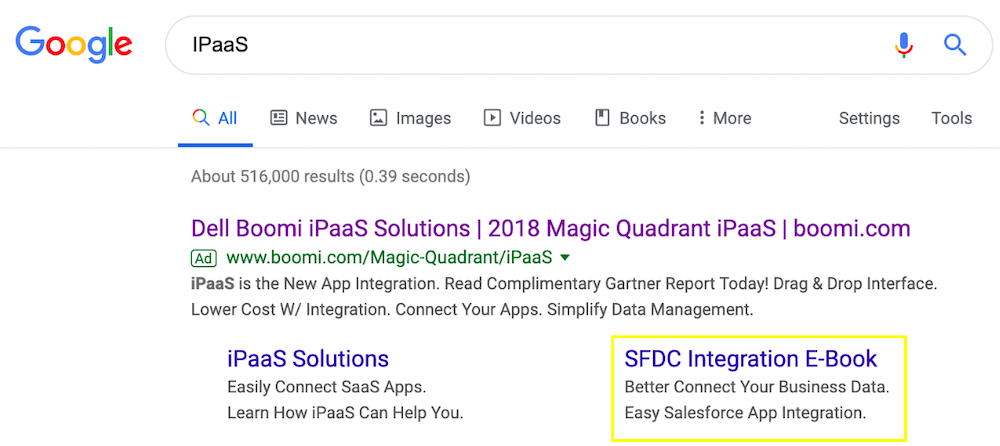The image size is (1000, 446).
Task: Expand the boomi.com ad URL dropdown arrow
Action: tap(565, 257)
